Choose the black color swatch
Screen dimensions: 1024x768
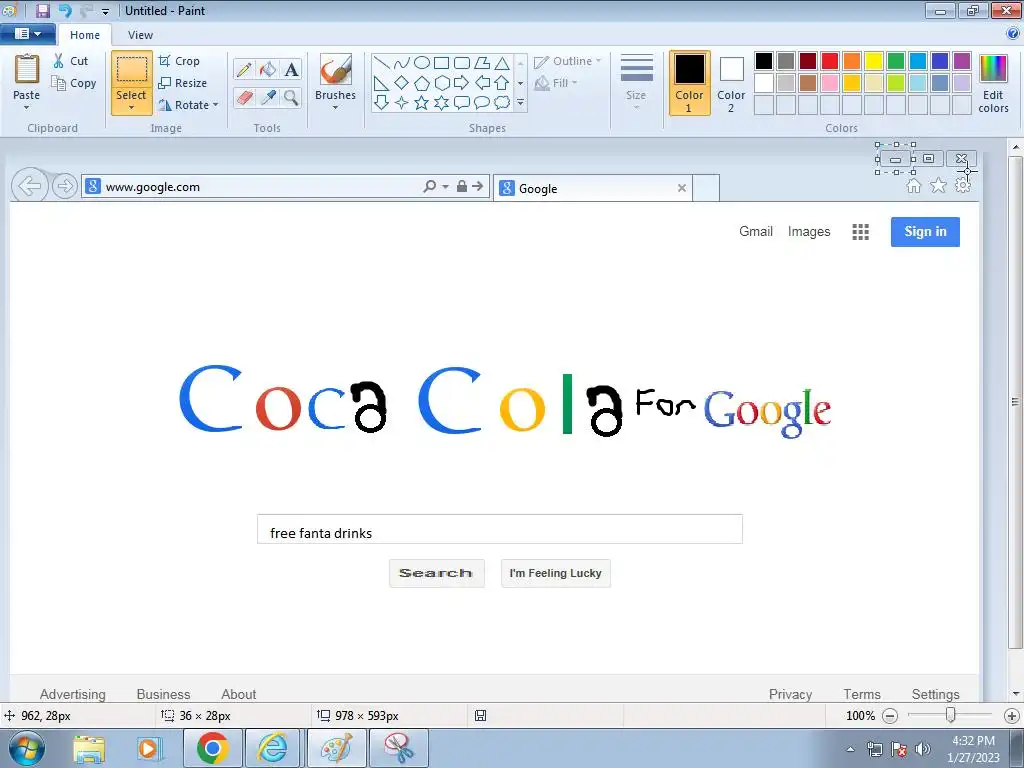(764, 61)
